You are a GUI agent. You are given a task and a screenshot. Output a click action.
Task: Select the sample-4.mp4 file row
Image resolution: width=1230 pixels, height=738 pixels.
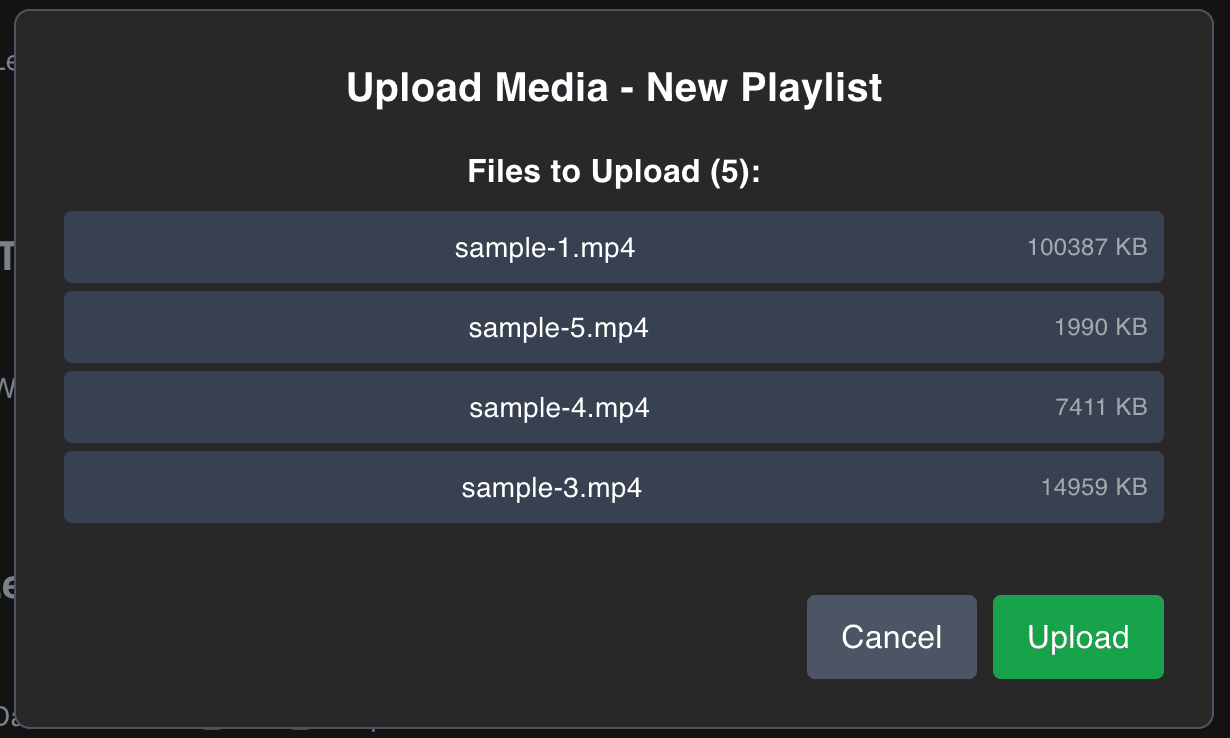(x=614, y=407)
